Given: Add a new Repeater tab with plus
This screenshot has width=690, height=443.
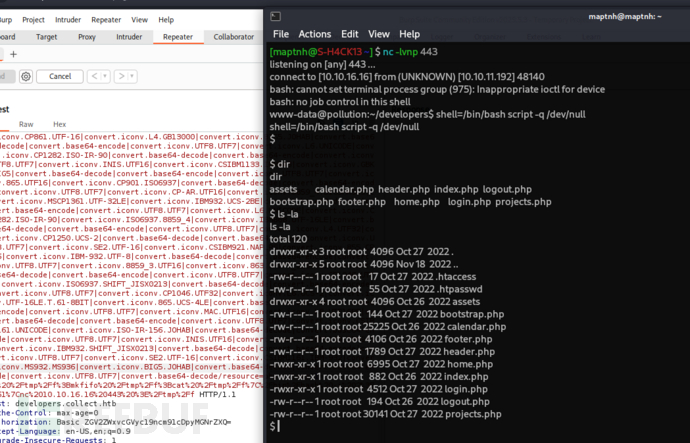Looking at the screenshot, I should (x=14, y=54).
